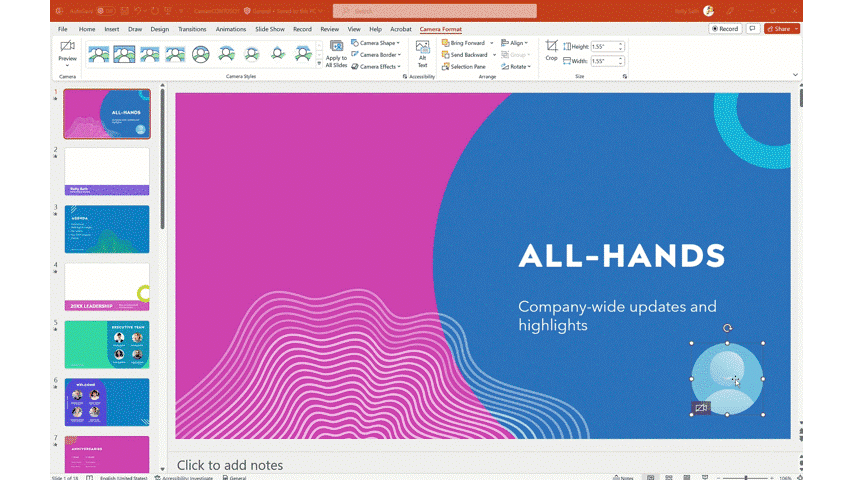
Task: Click camera toggle icon on cameo object
Action: [701, 408]
